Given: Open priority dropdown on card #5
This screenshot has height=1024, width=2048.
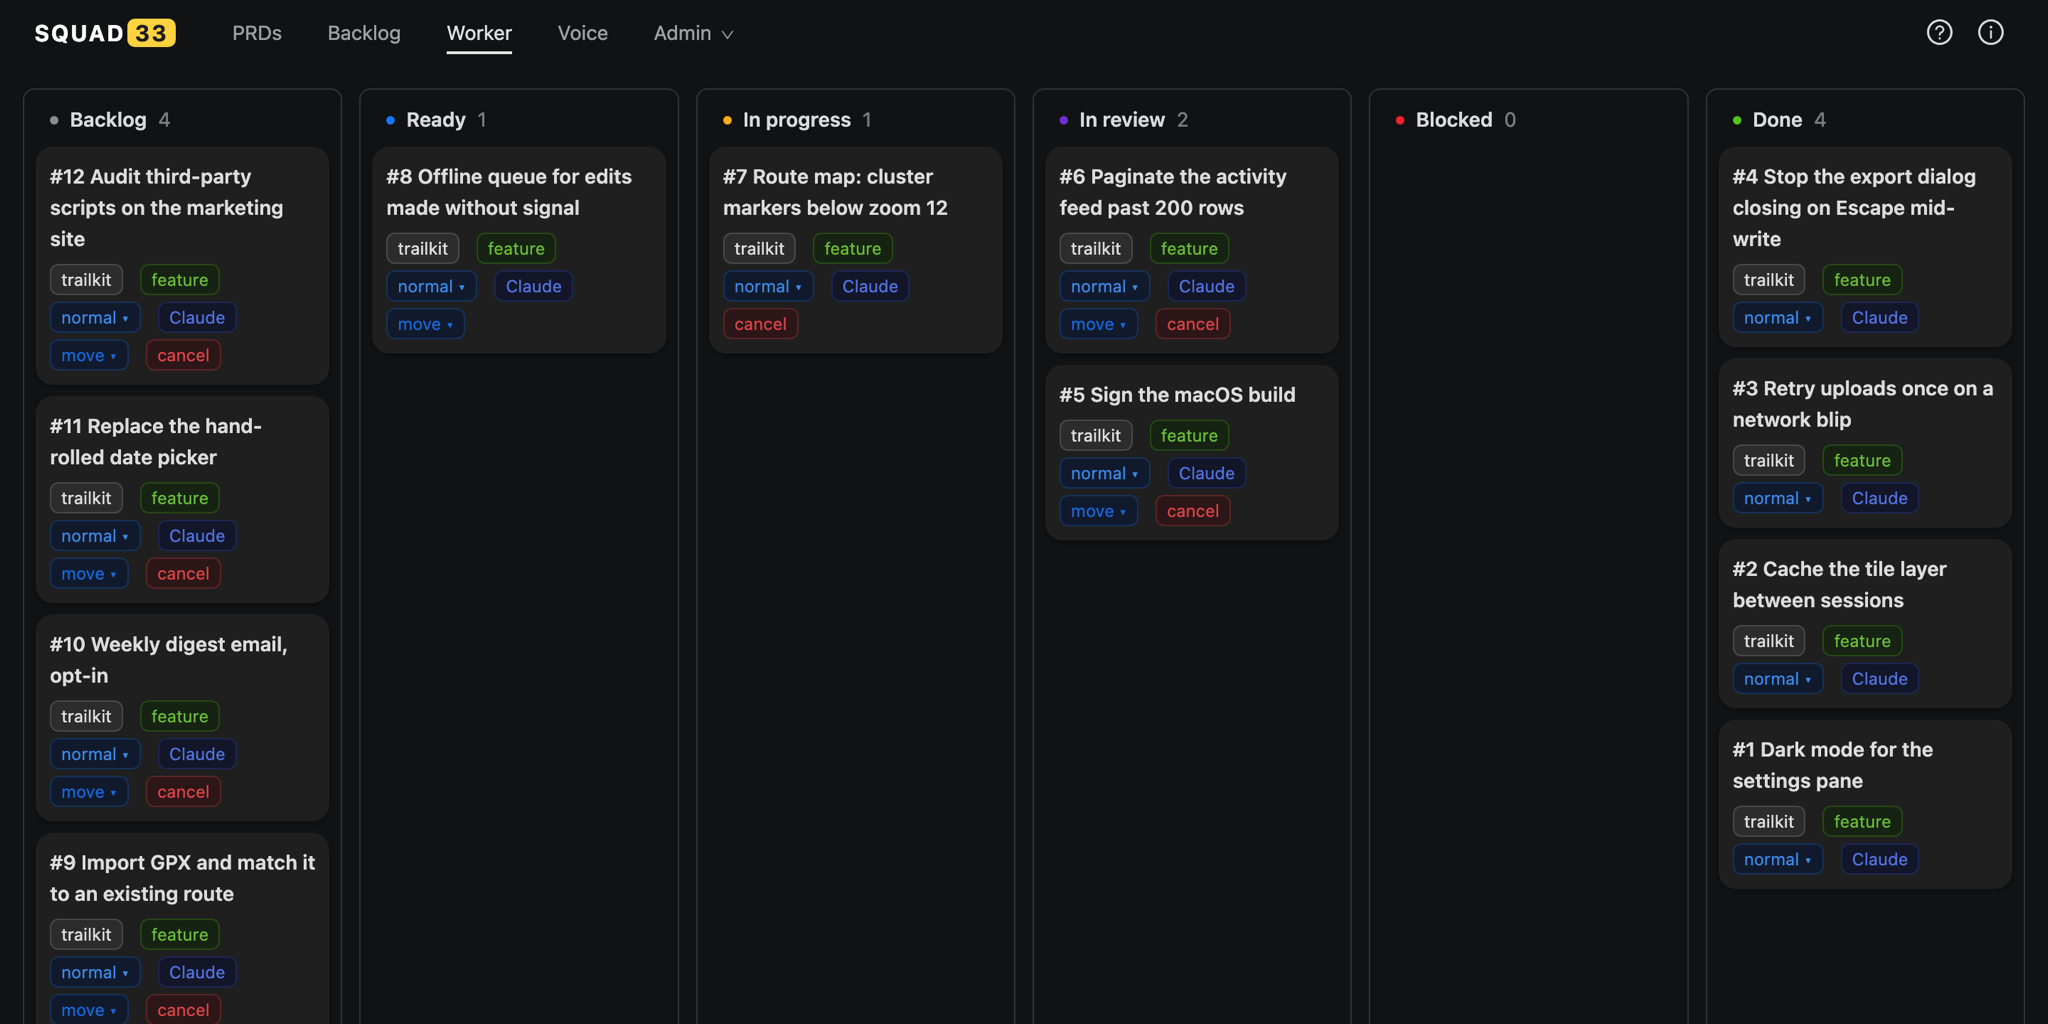Looking at the screenshot, I should tap(1104, 473).
